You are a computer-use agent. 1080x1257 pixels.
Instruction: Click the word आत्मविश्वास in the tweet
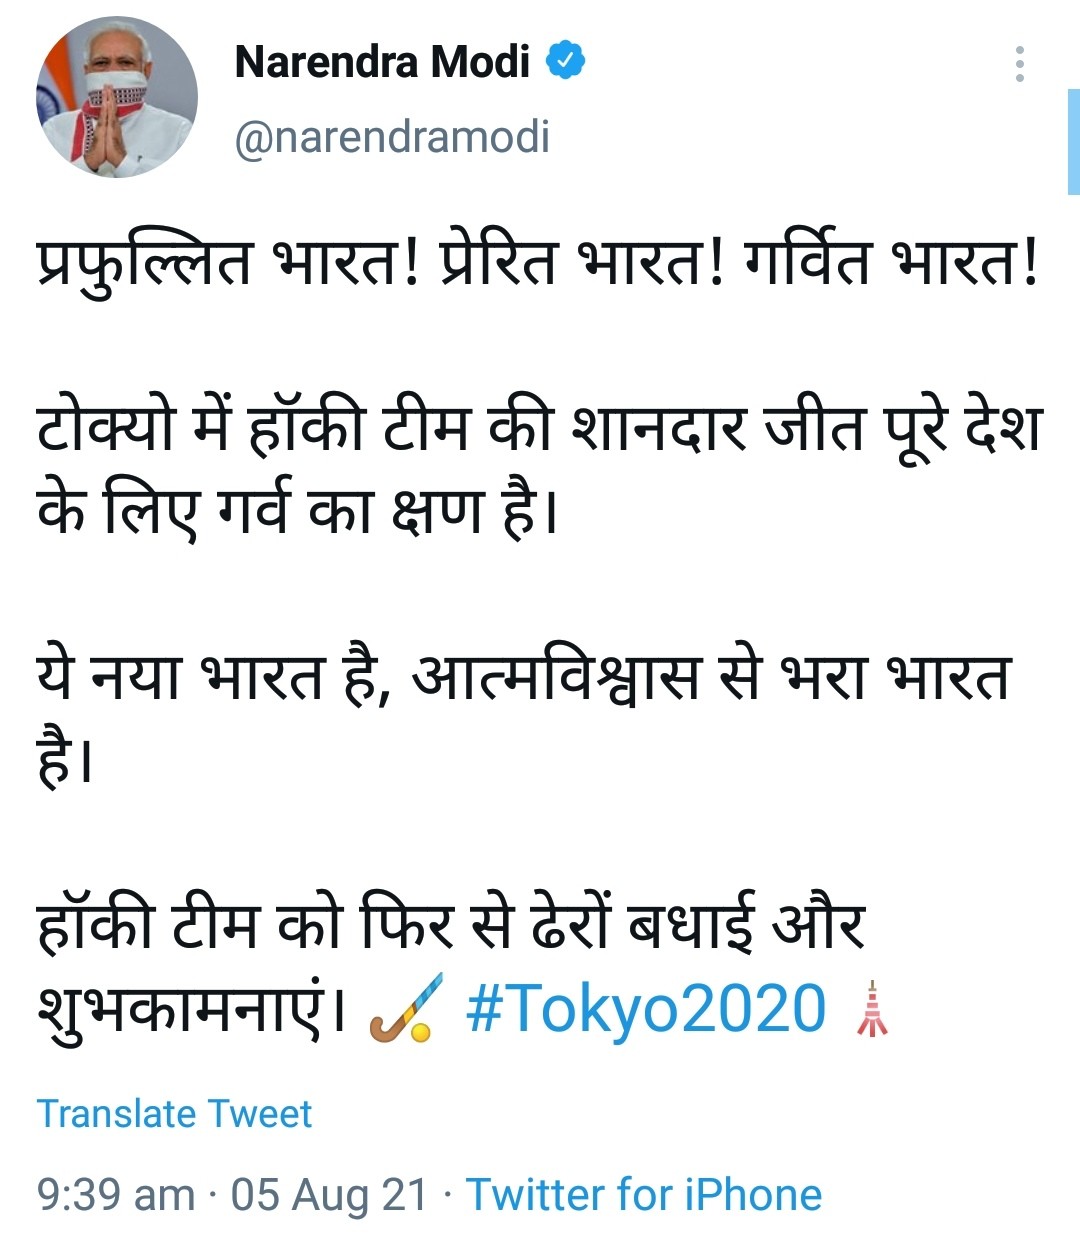pyautogui.click(x=556, y=676)
